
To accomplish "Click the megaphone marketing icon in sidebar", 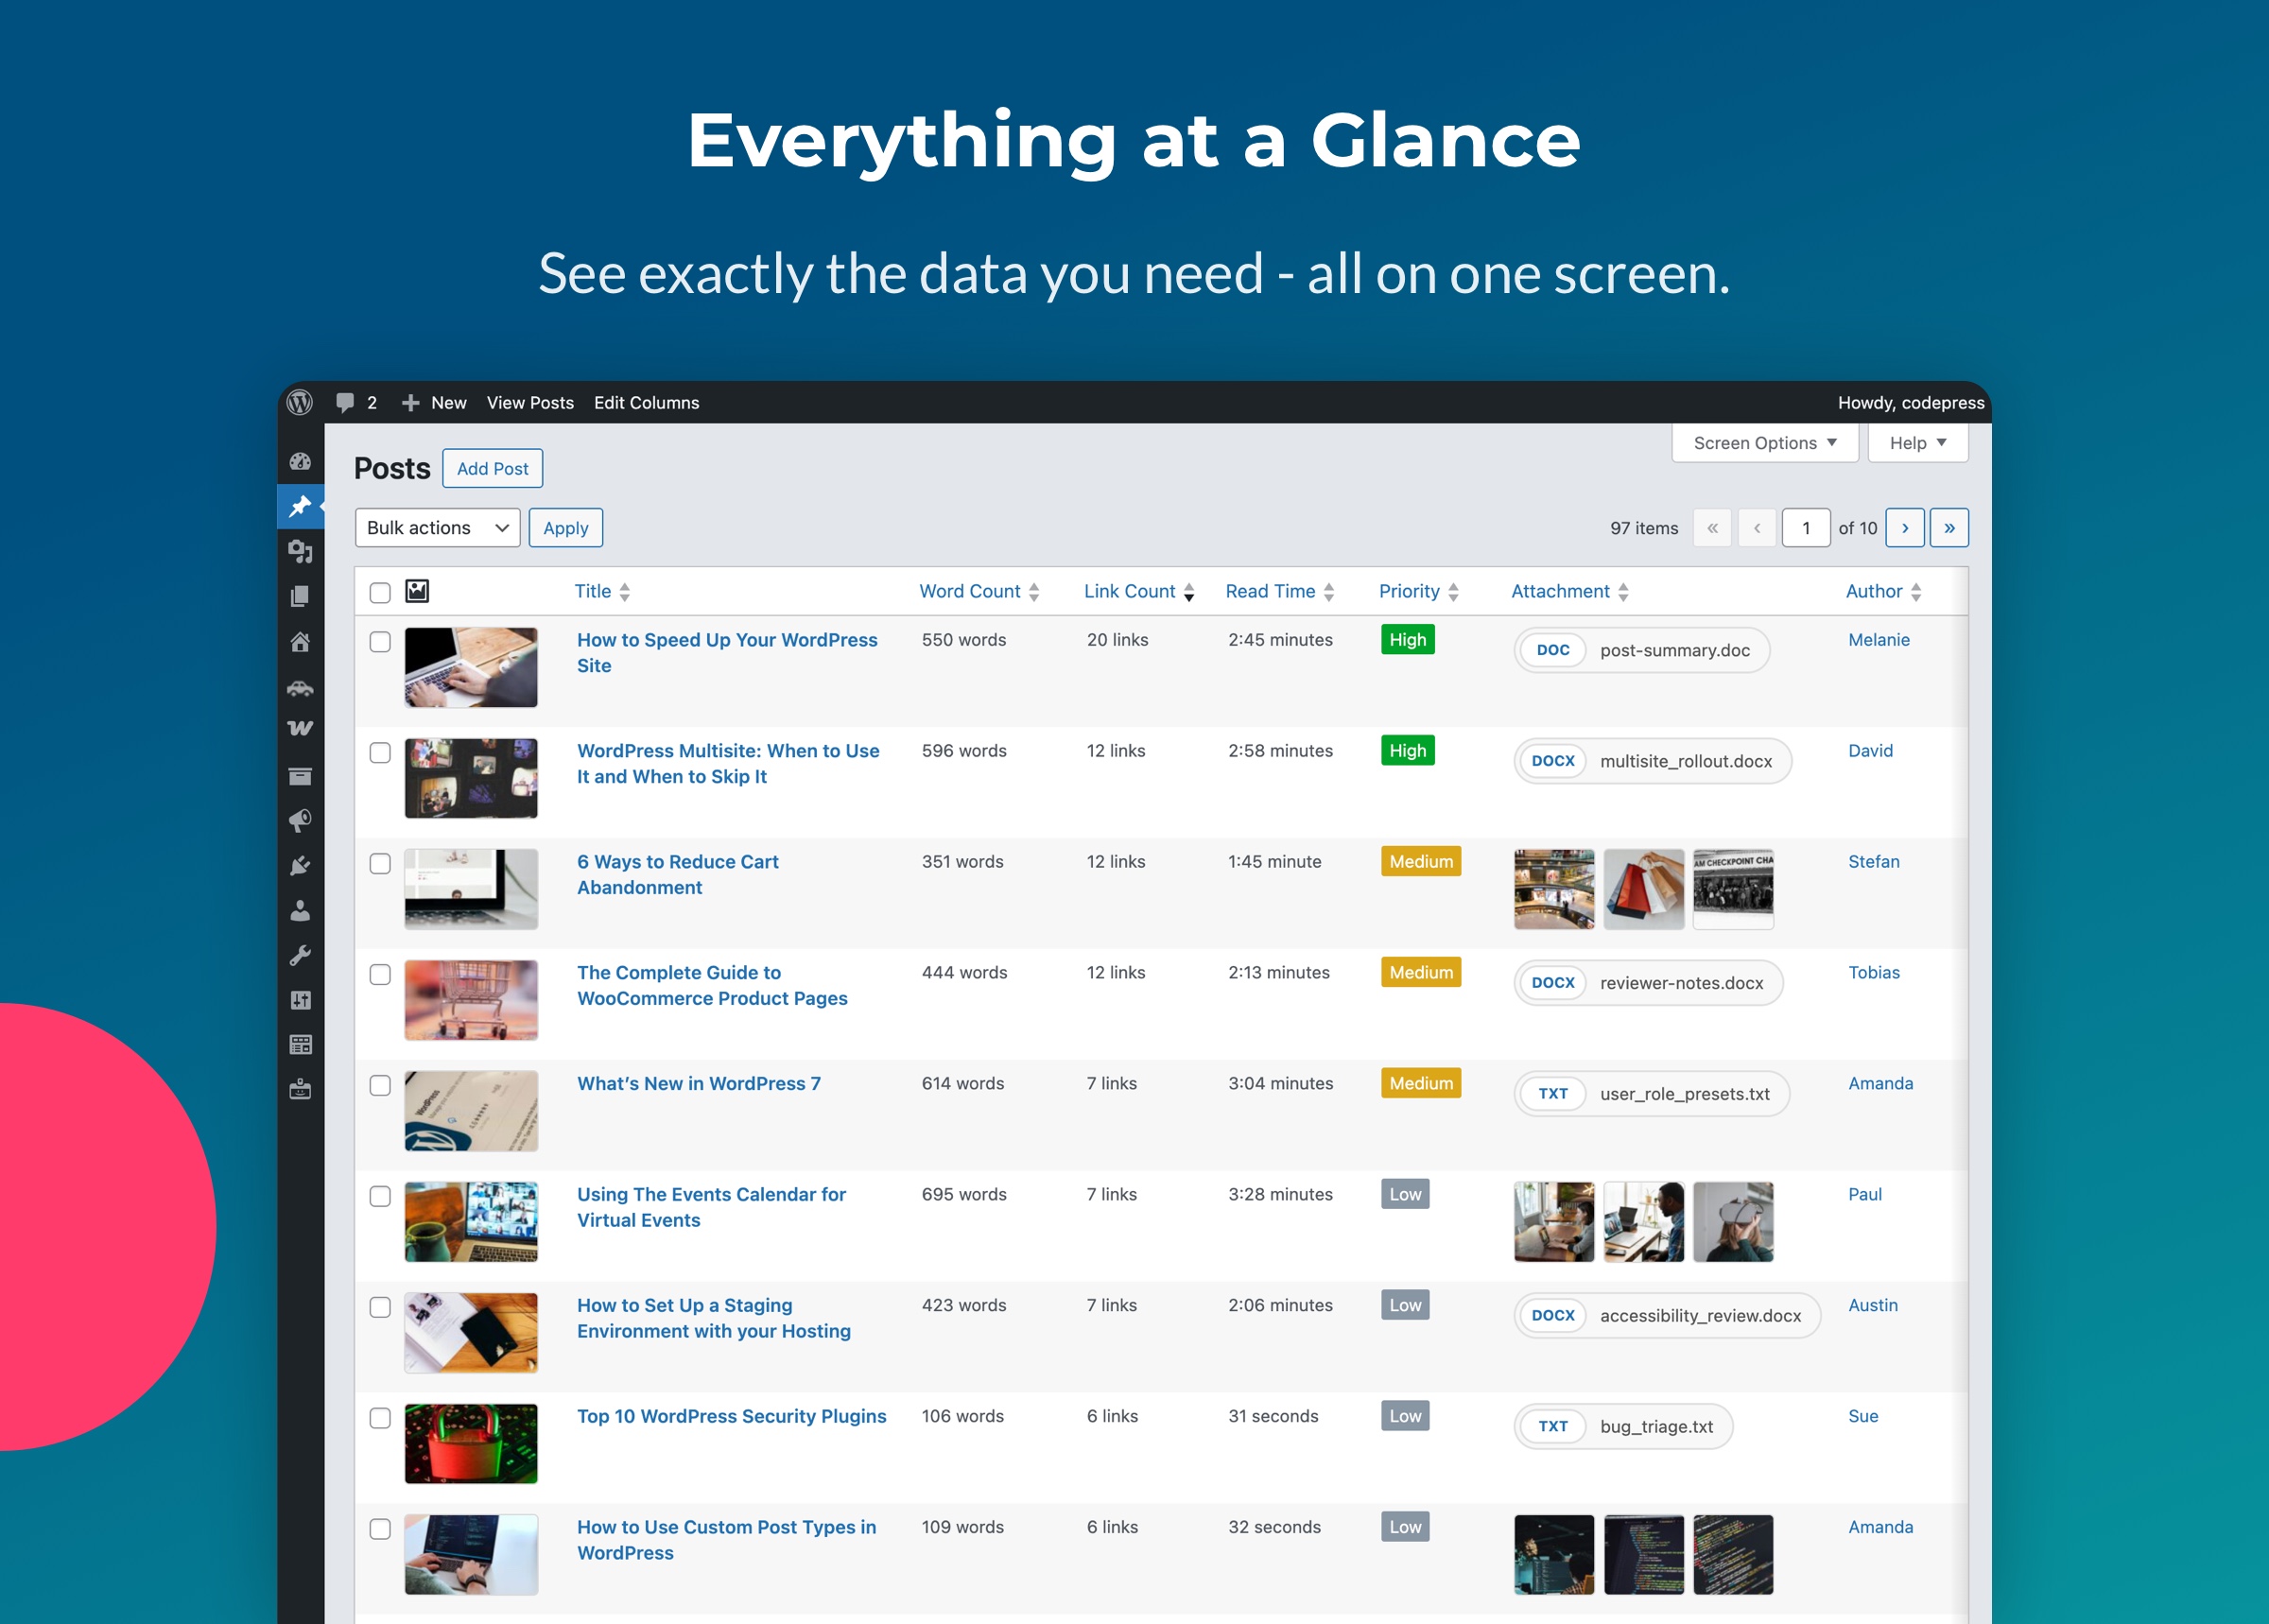I will click(300, 820).
